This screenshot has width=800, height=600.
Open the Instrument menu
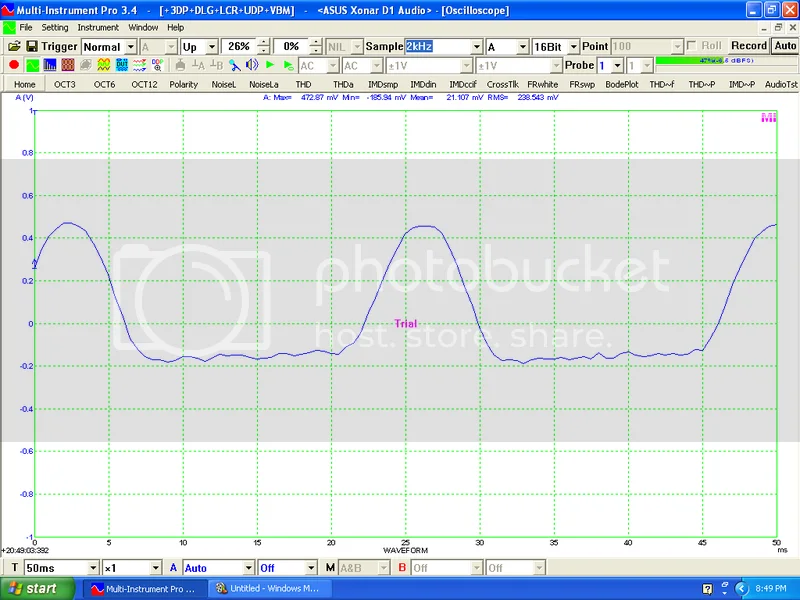point(98,27)
